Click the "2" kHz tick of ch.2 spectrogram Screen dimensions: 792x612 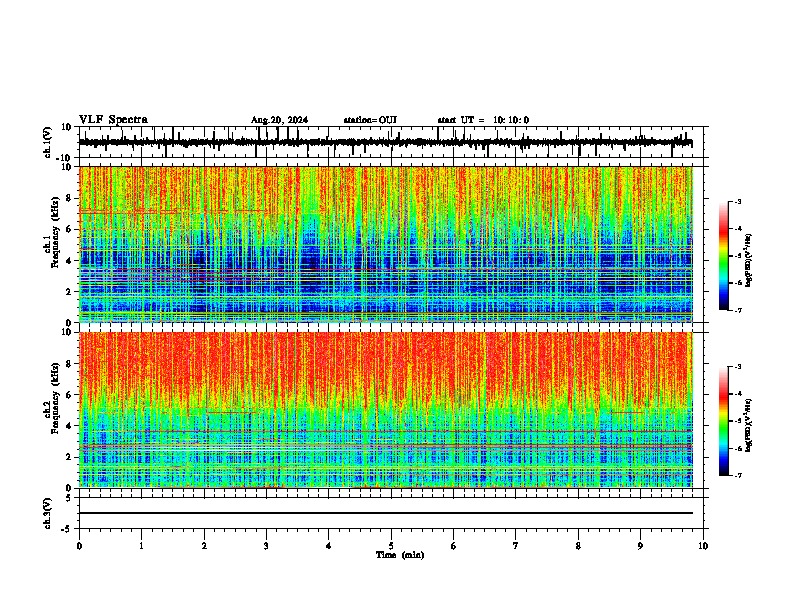click(69, 457)
